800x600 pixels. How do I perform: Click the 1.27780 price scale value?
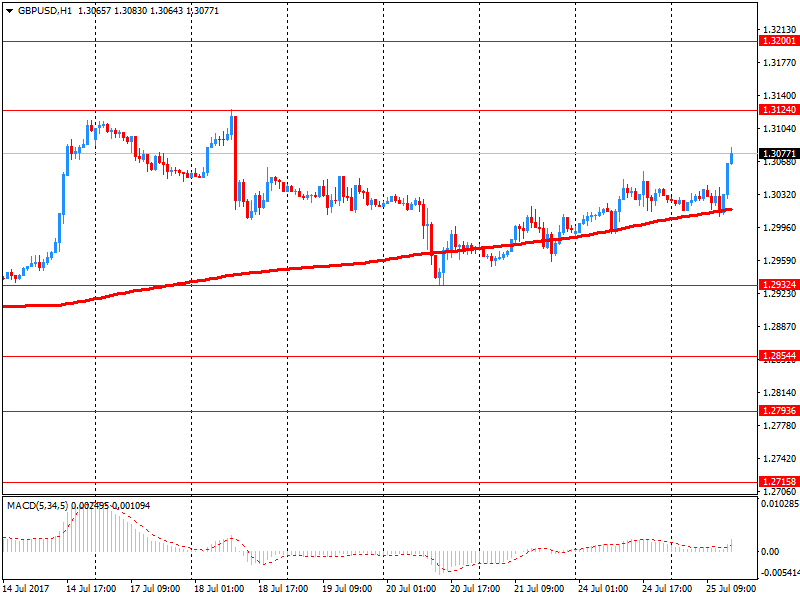click(x=779, y=426)
